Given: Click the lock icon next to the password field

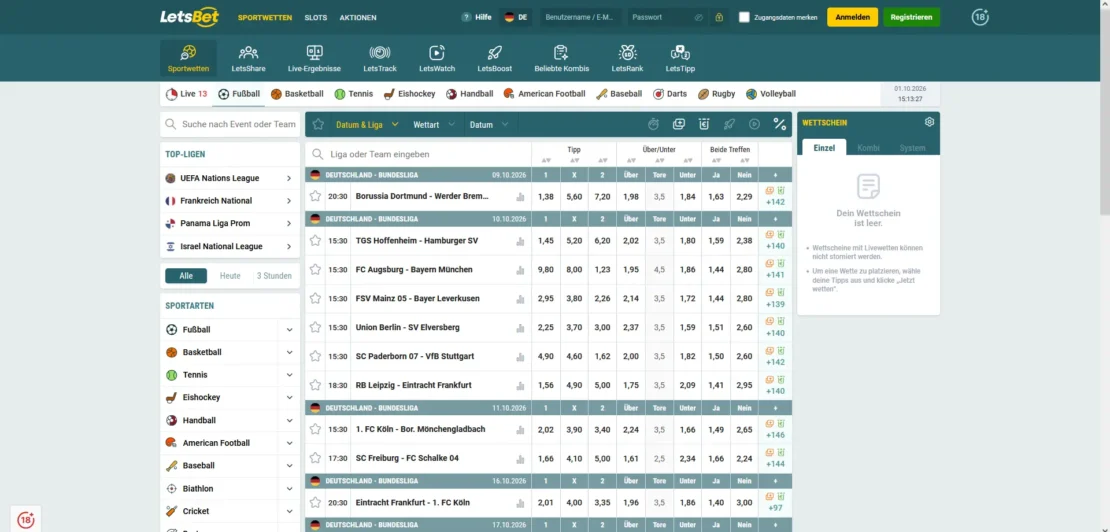Looking at the screenshot, I should pyautogui.click(x=719, y=17).
